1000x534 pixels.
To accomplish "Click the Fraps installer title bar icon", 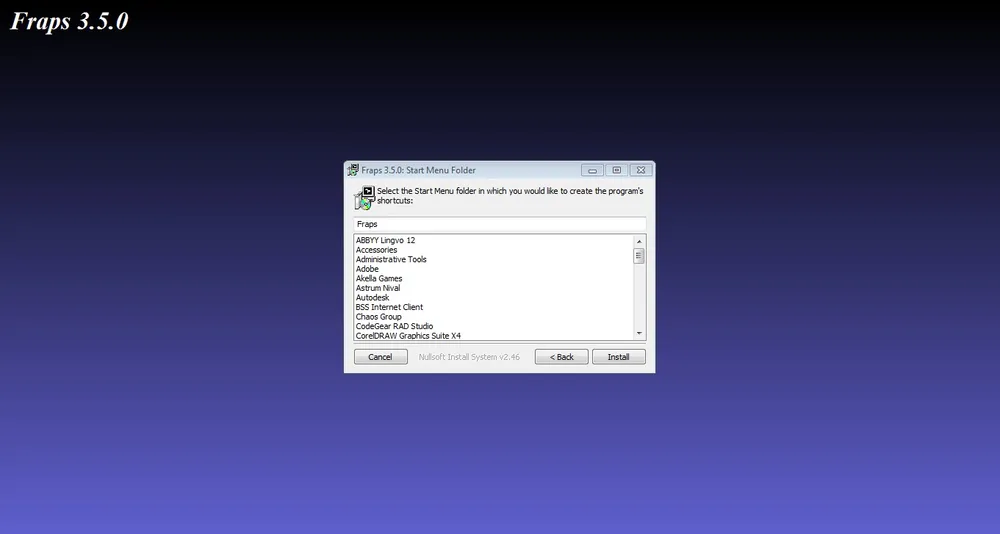I will pos(353,170).
